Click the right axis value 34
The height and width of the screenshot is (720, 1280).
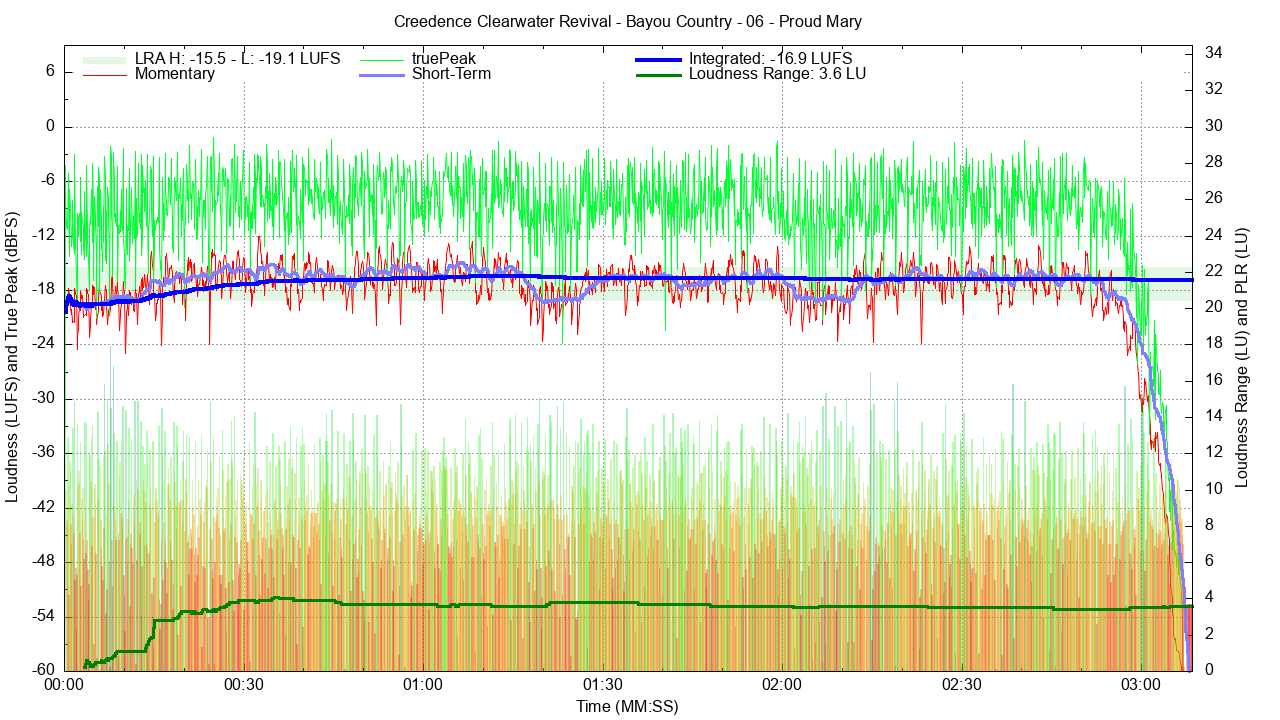1212,52
